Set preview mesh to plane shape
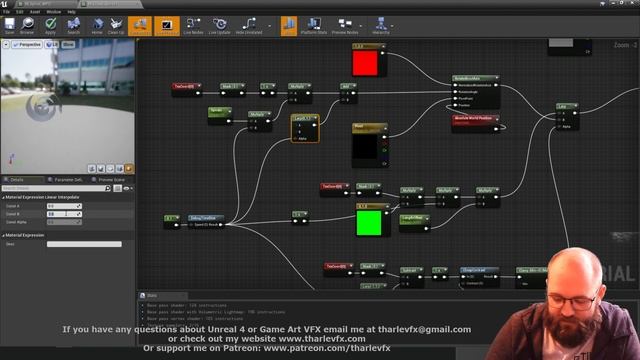The width and height of the screenshot is (640, 360). tap(110, 169)
